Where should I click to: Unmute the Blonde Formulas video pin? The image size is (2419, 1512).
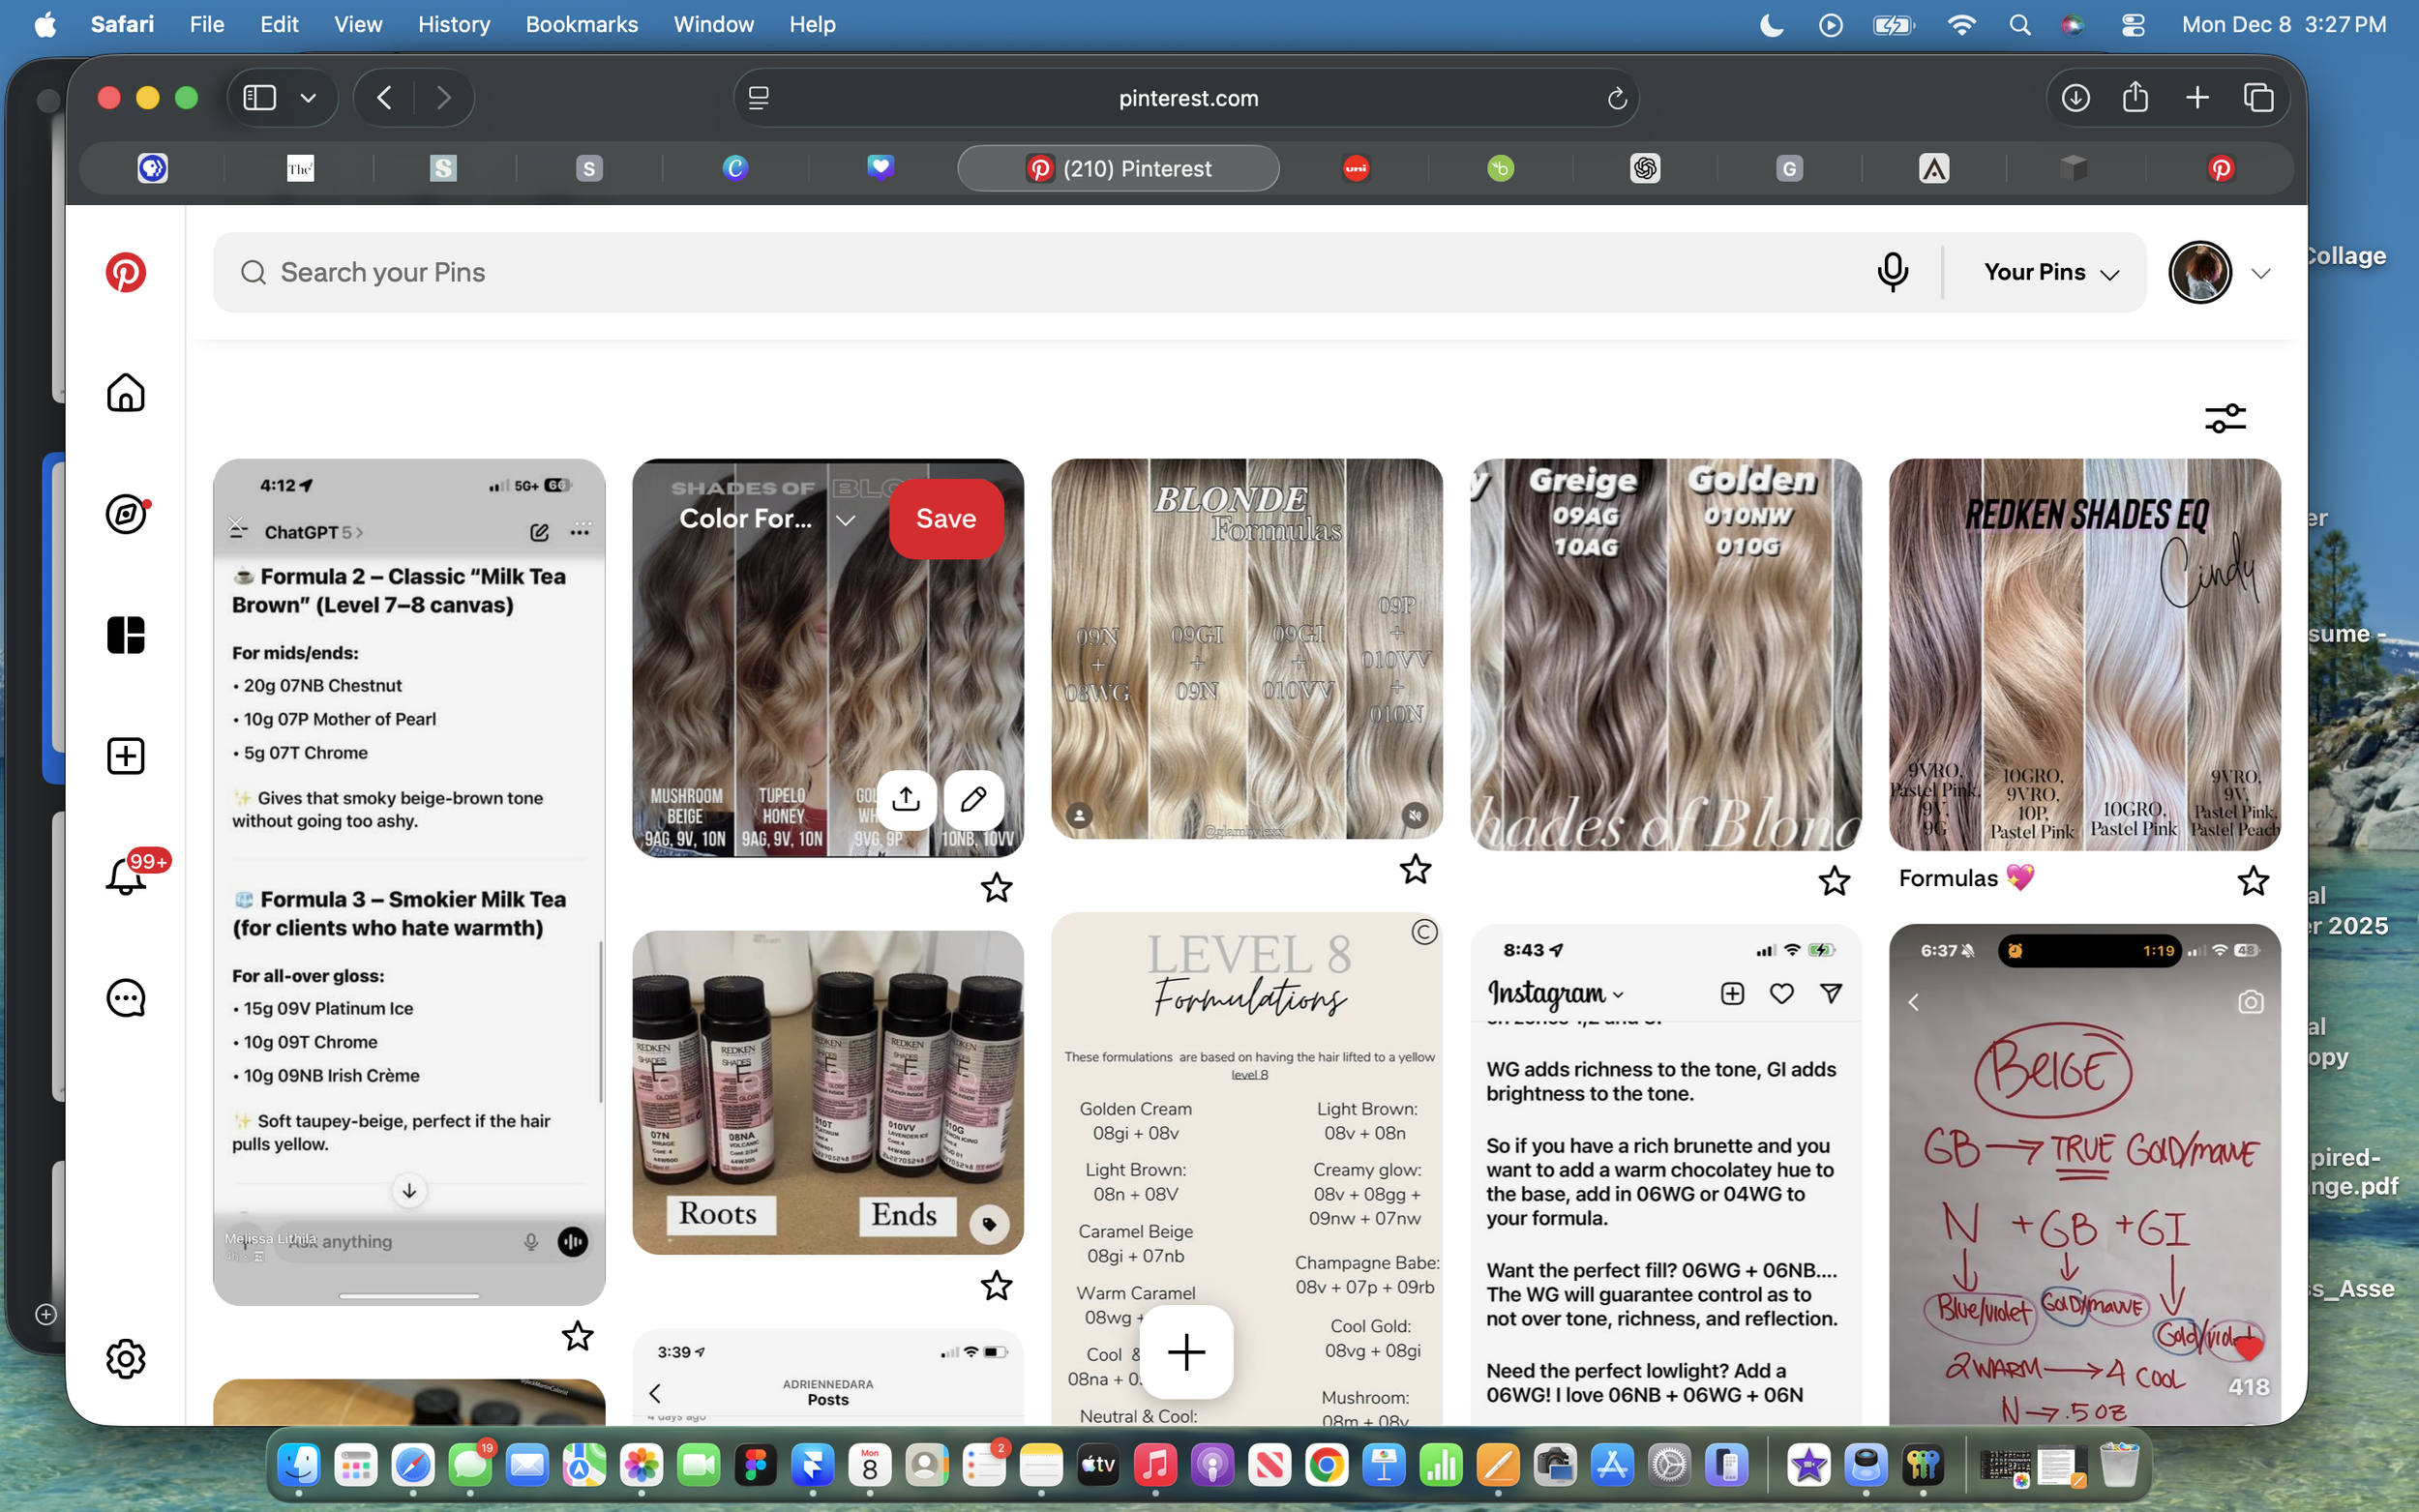click(1415, 815)
